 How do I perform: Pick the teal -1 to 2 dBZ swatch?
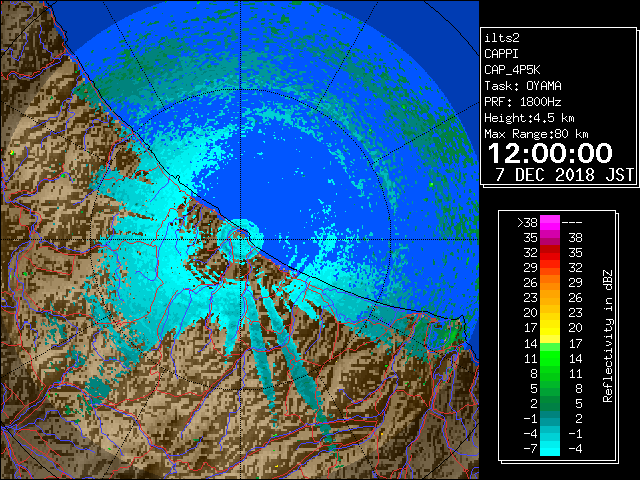point(550,418)
